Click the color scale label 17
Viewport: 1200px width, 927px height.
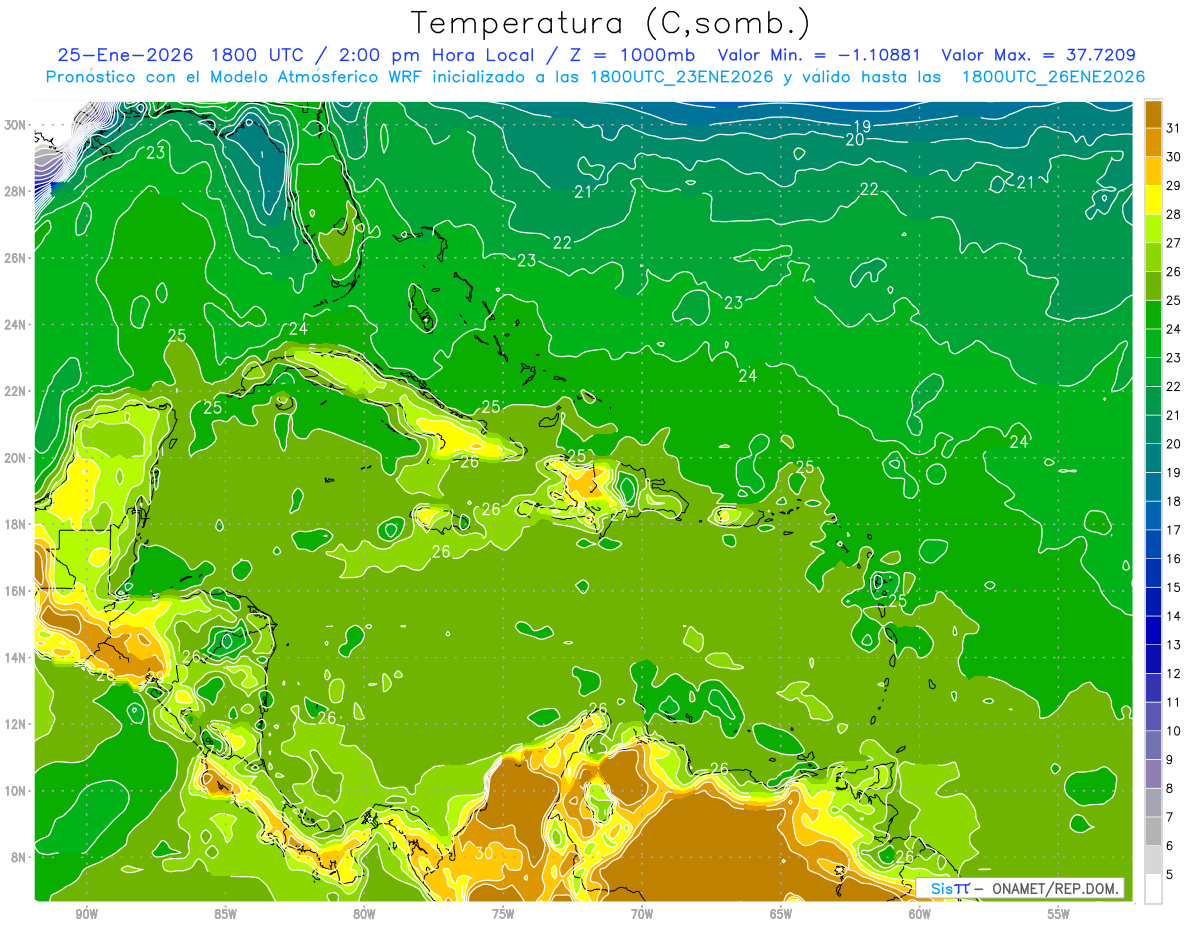click(x=1174, y=530)
